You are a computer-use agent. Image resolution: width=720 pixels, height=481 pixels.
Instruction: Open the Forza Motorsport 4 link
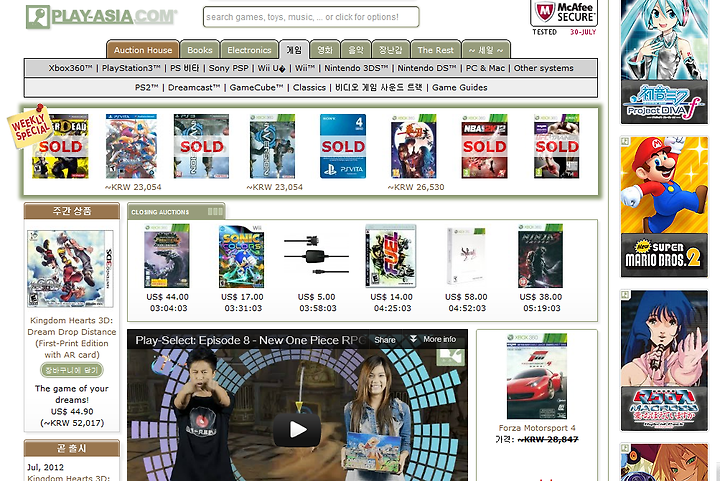537,428
